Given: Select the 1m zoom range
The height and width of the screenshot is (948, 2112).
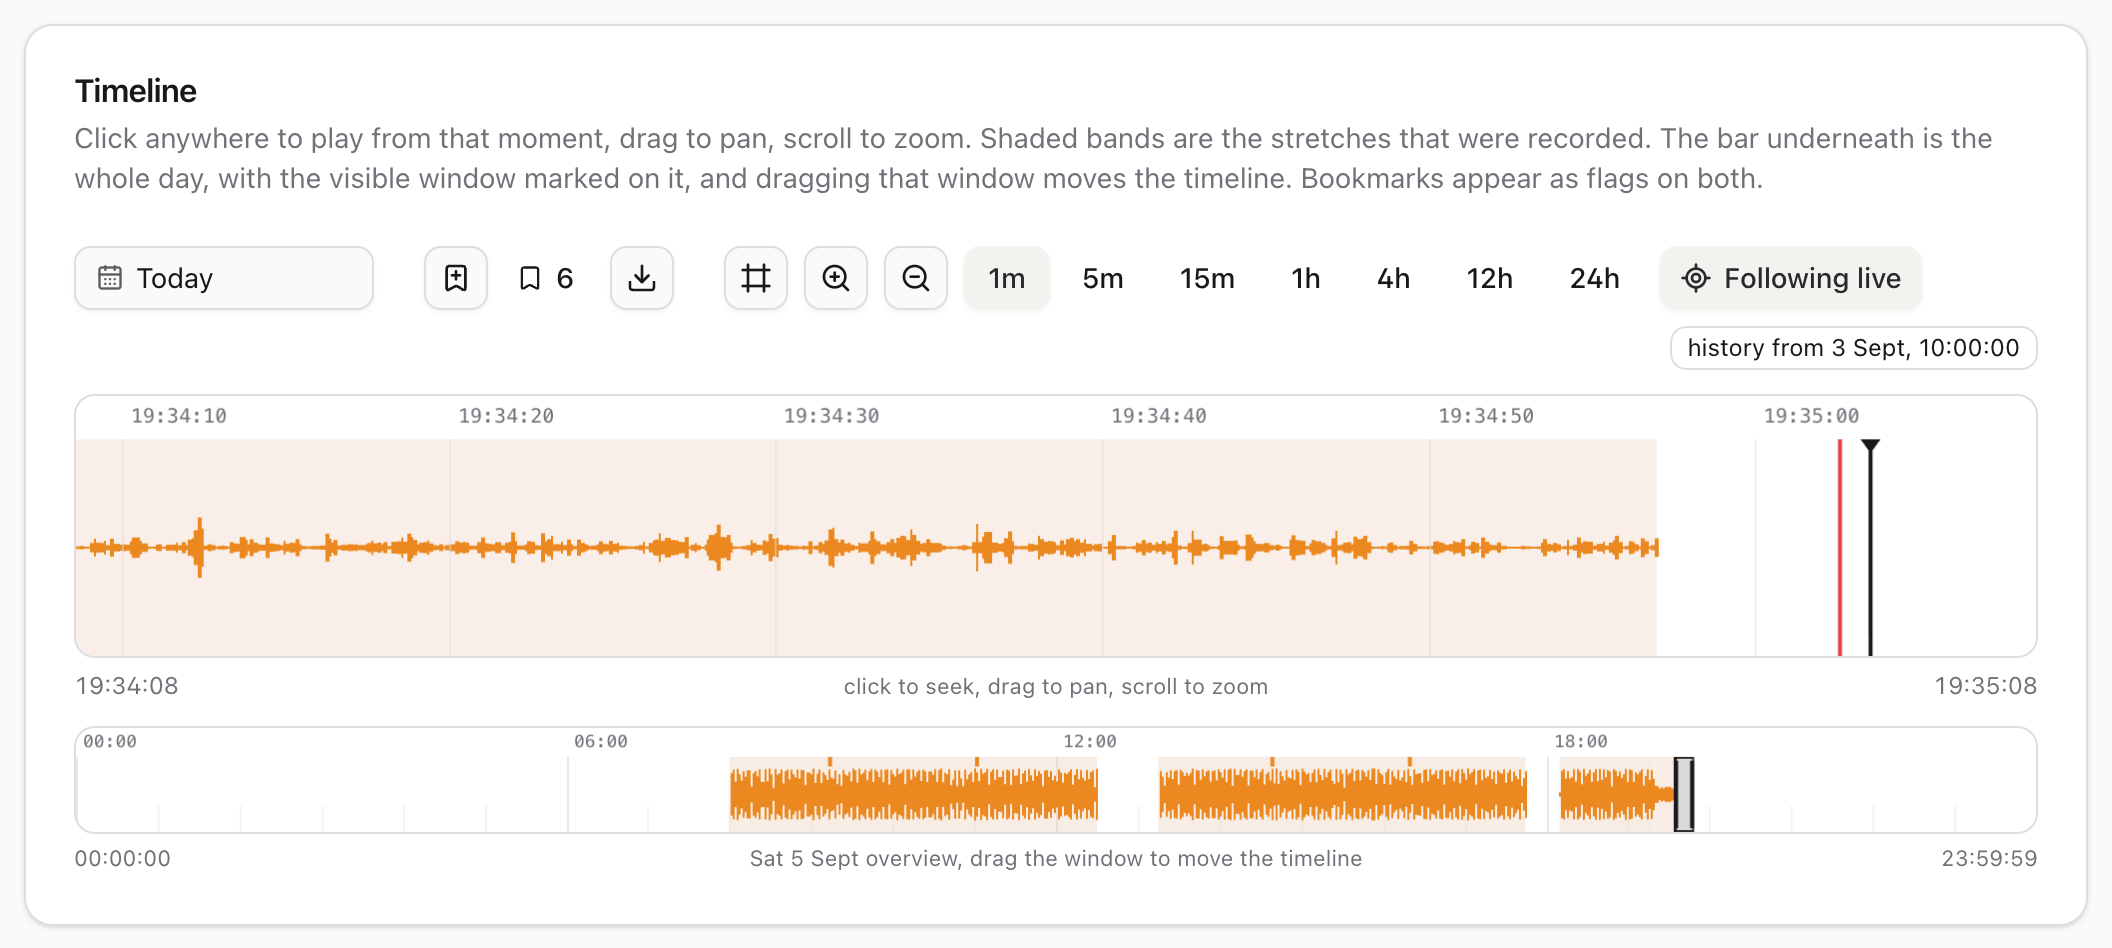Looking at the screenshot, I should (1007, 278).
